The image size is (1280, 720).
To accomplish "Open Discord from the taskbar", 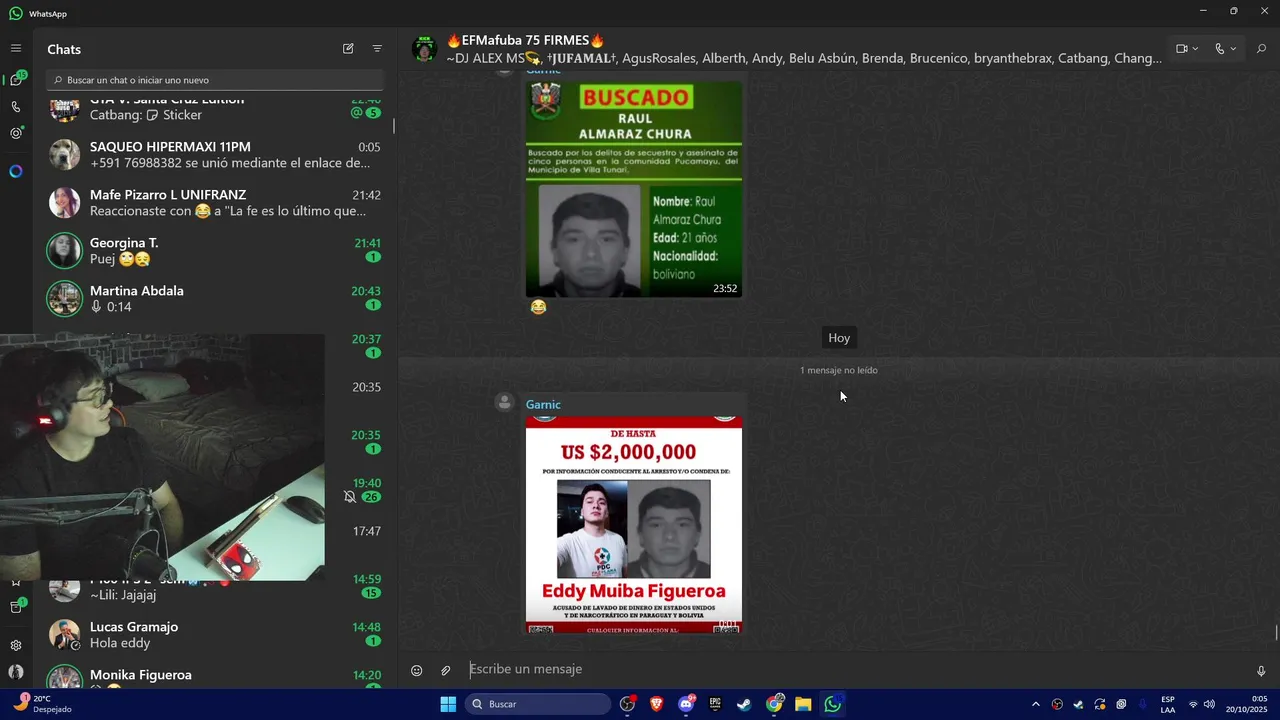I will click(x=686, y=704).
